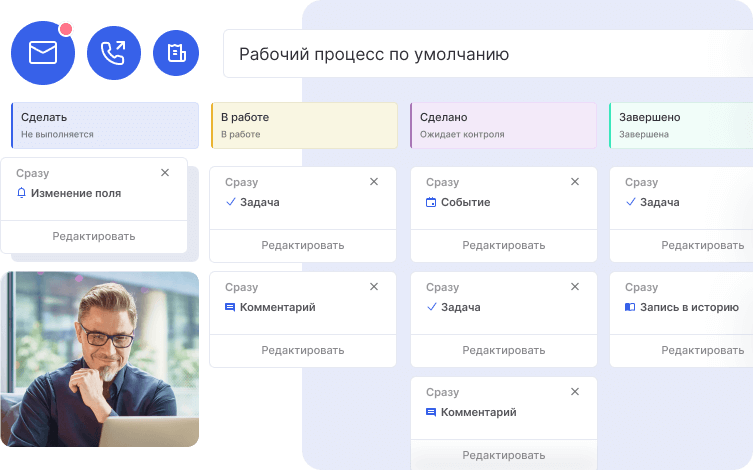Click the comment icon in the В работе column
753x470 pixels.
click(230, 307)
